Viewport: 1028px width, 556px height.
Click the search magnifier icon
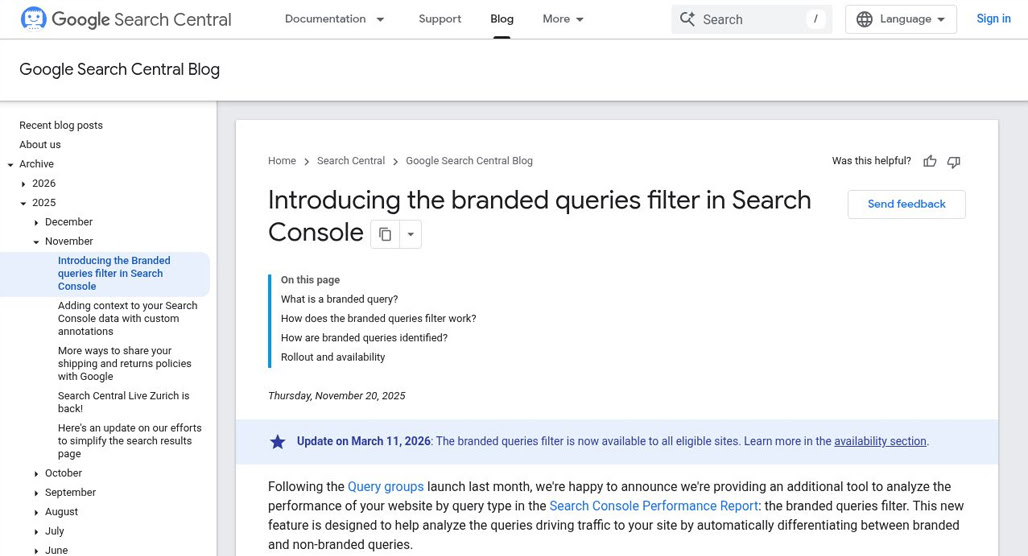(687, 19)
